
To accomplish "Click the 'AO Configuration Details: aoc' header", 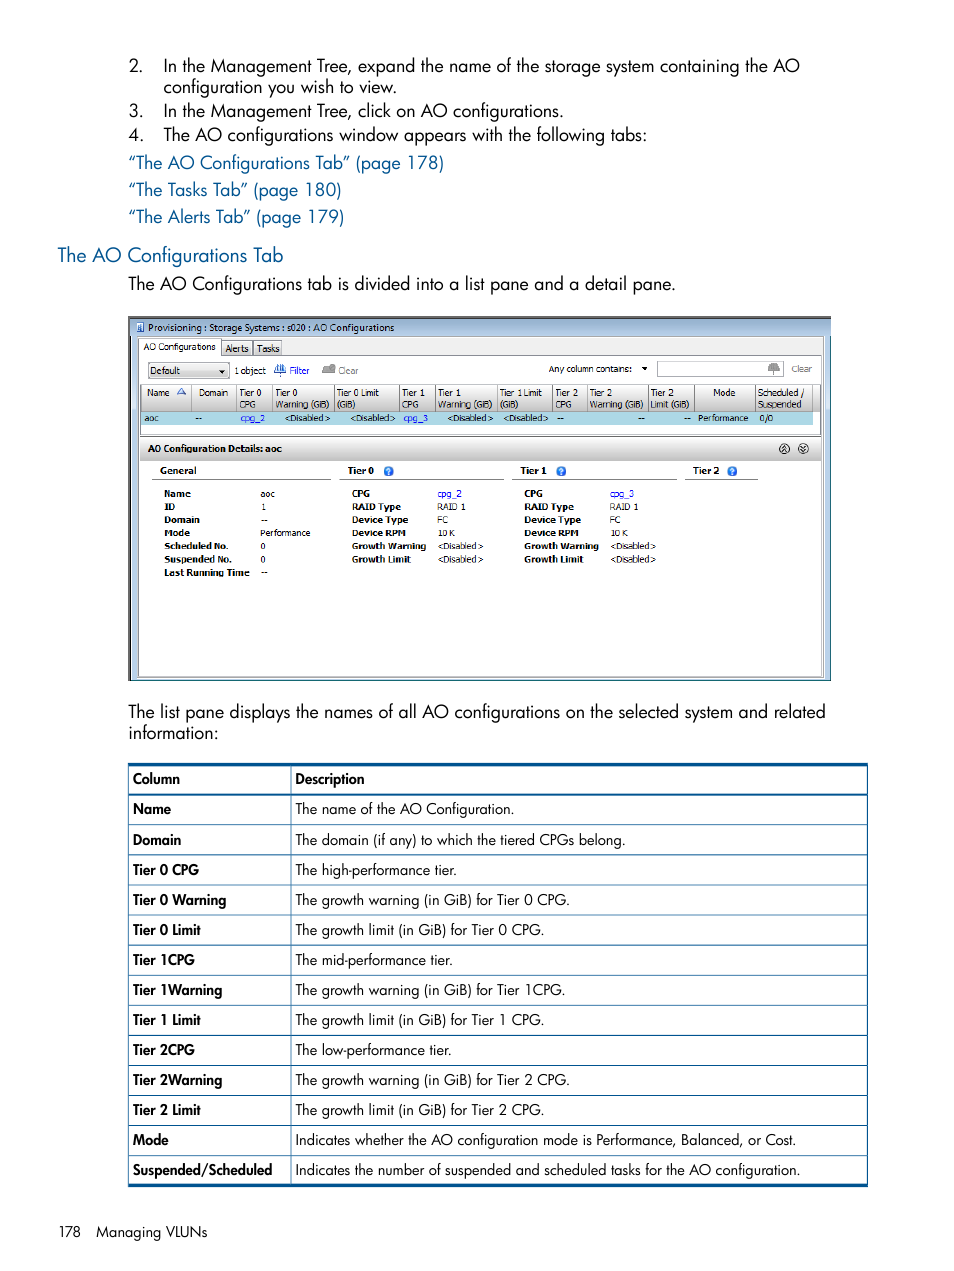I will point(215,449).
